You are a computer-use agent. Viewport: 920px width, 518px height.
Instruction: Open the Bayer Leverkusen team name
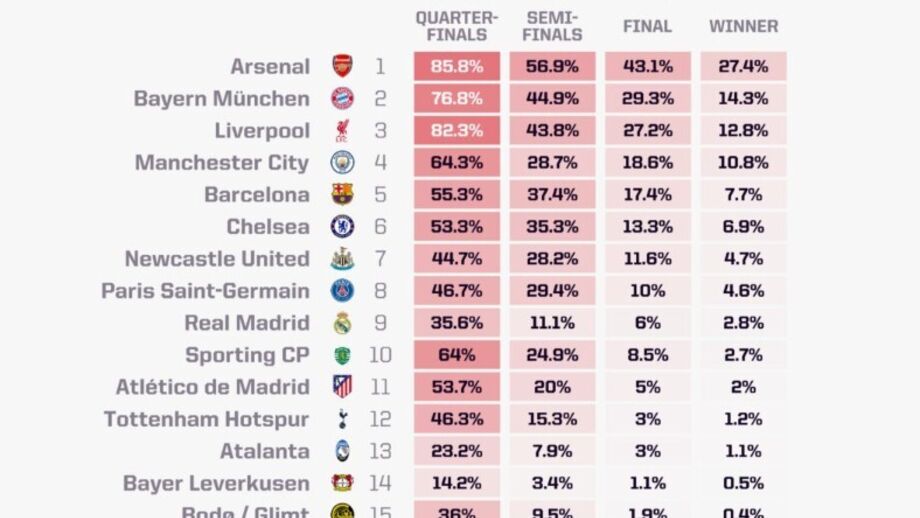pyautogui.click(x=216, y=483)
